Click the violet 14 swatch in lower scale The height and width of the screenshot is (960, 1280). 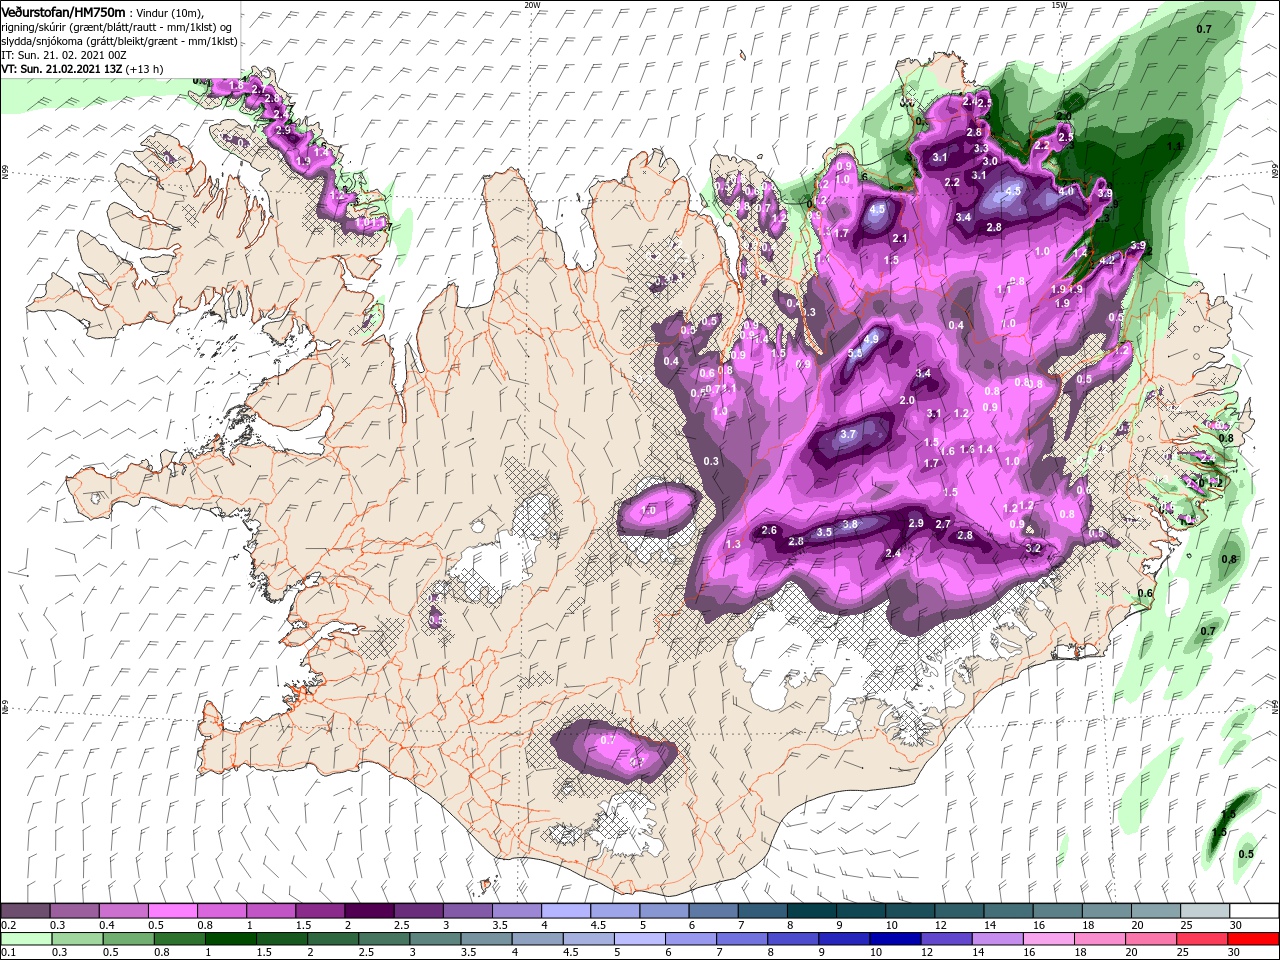pos(998,939)
